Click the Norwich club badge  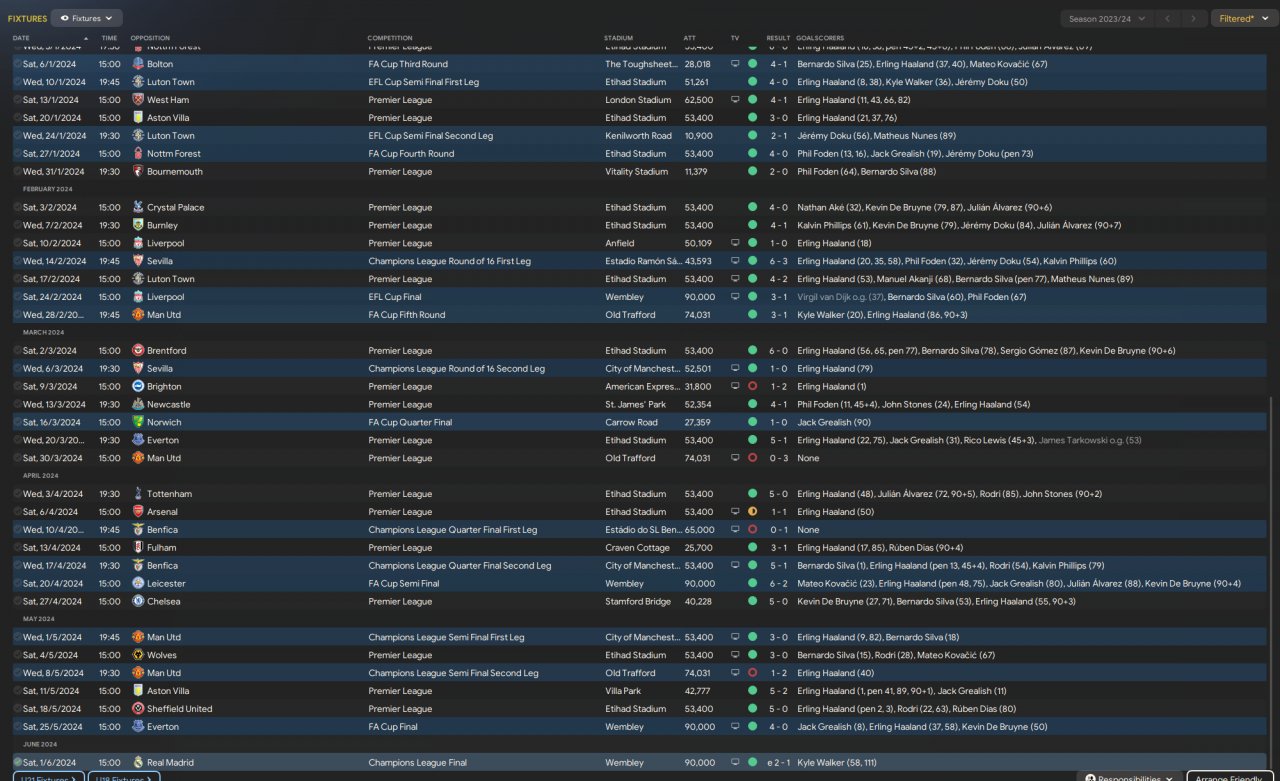point(138,423)
